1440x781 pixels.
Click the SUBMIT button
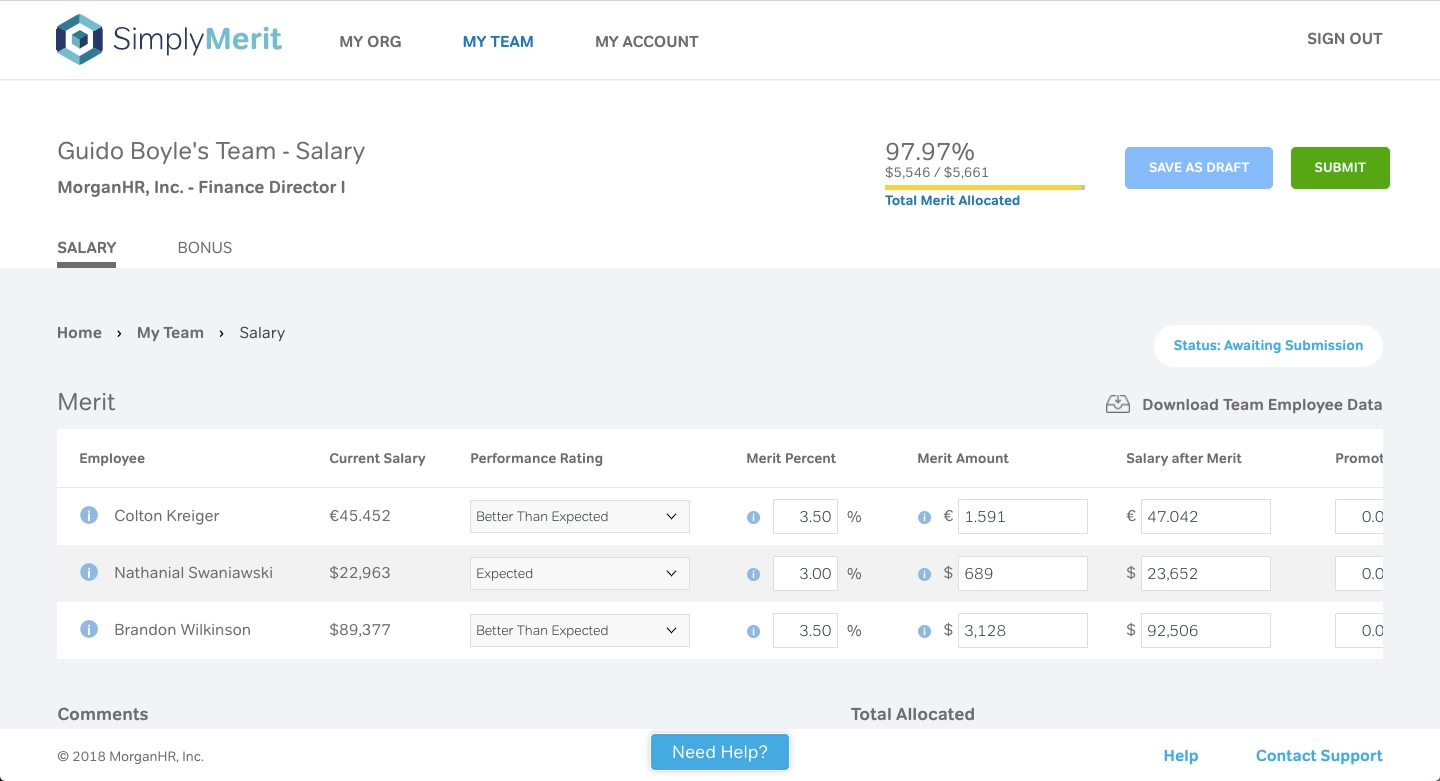coord(1340,167)
